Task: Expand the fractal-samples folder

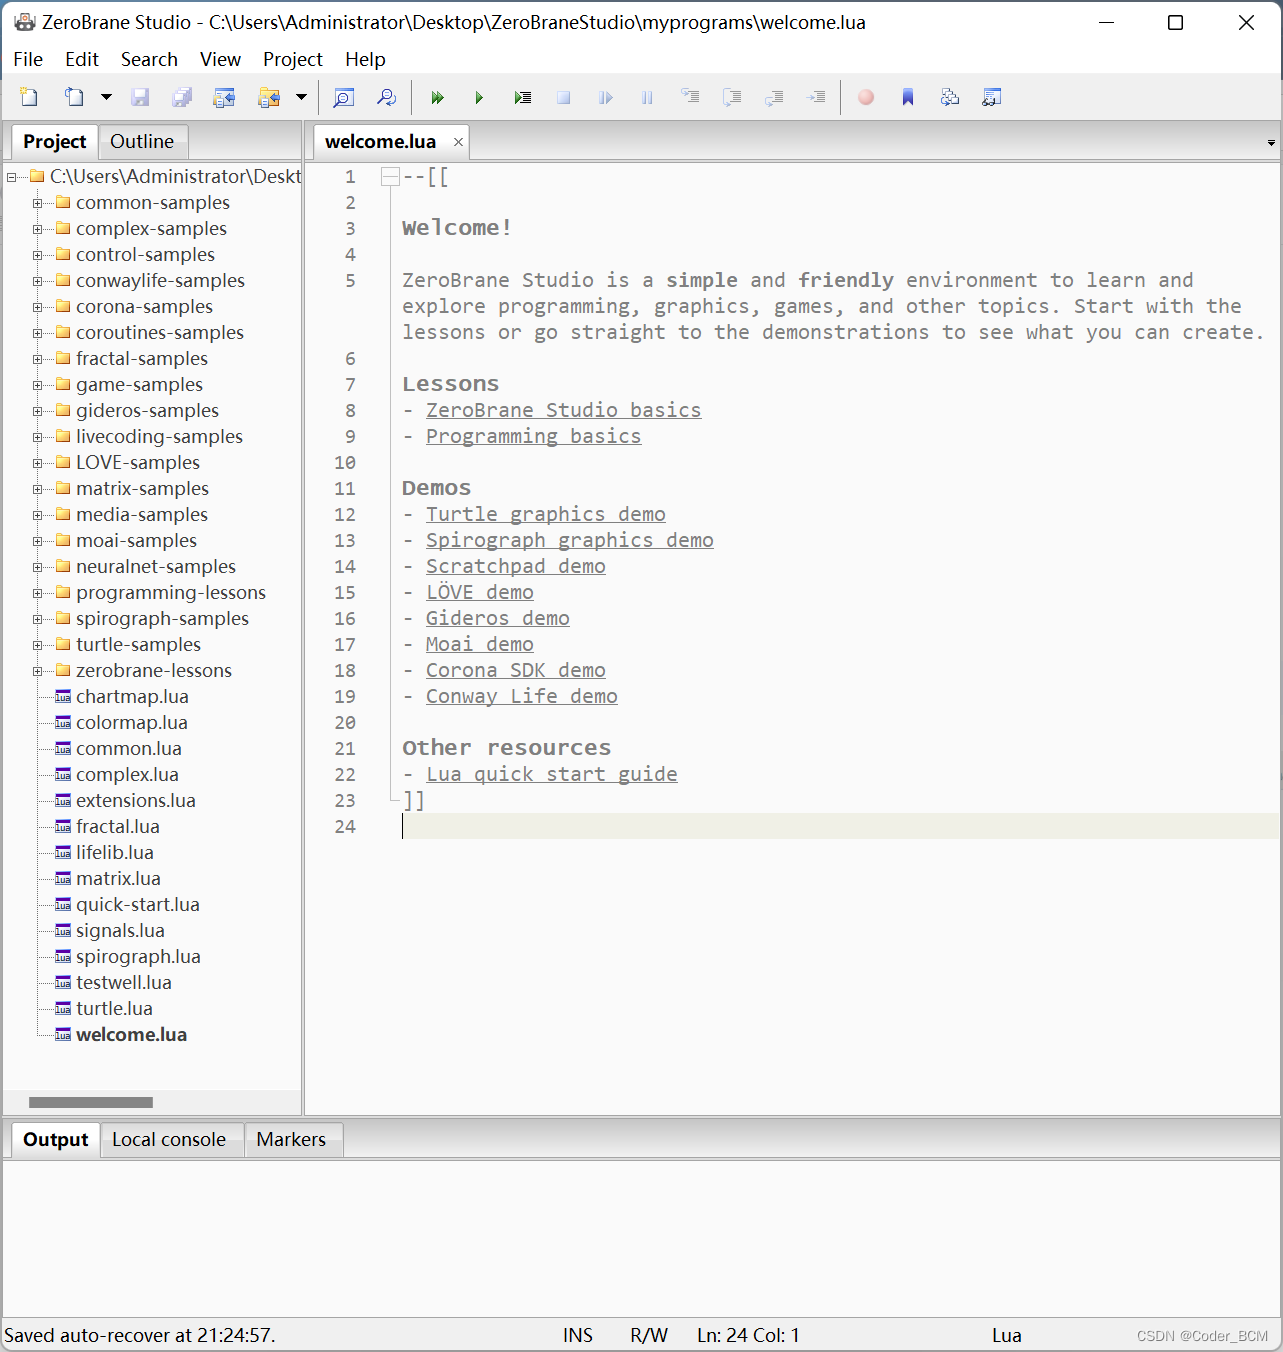Action: click(38, 359)
